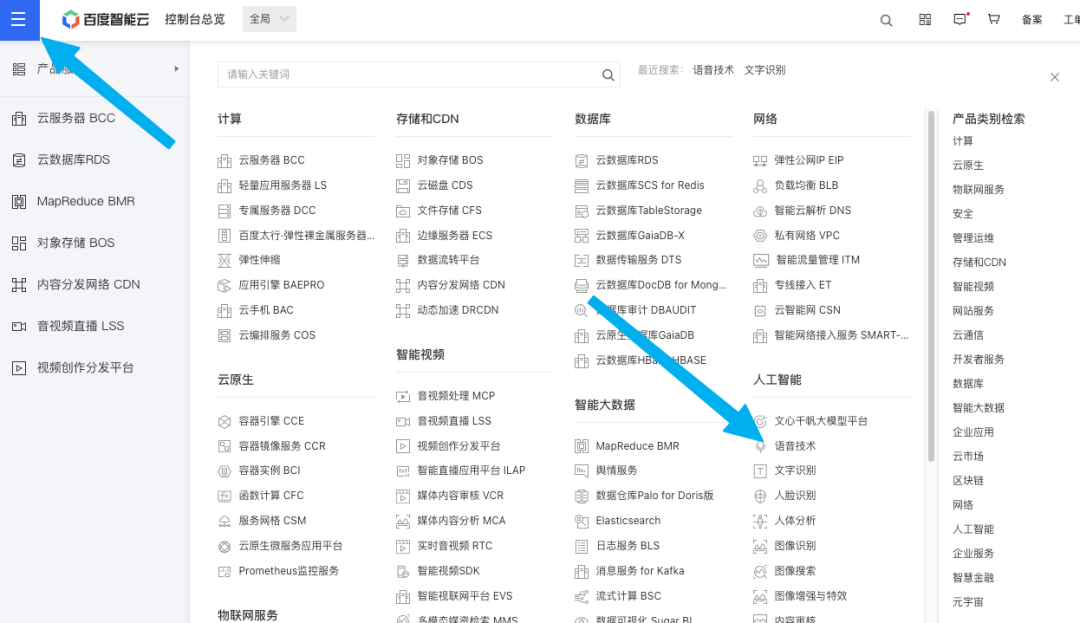Open 弹性公网IP EIP link
The height and width of the screenshot is (623, 1080).
click(x=809, y=160)
